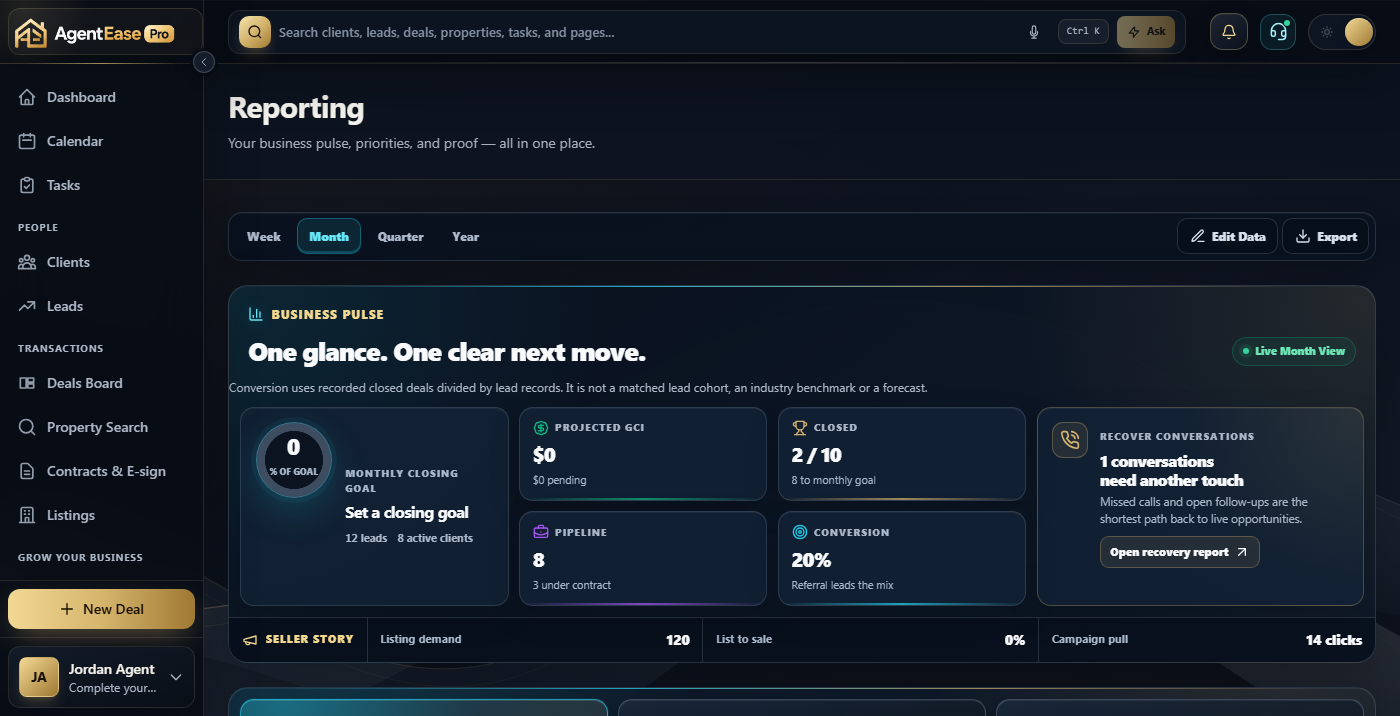Click the Pipeline briefcase icon
The width and height of the screenshot is (1400, 716).
[541, 532]
